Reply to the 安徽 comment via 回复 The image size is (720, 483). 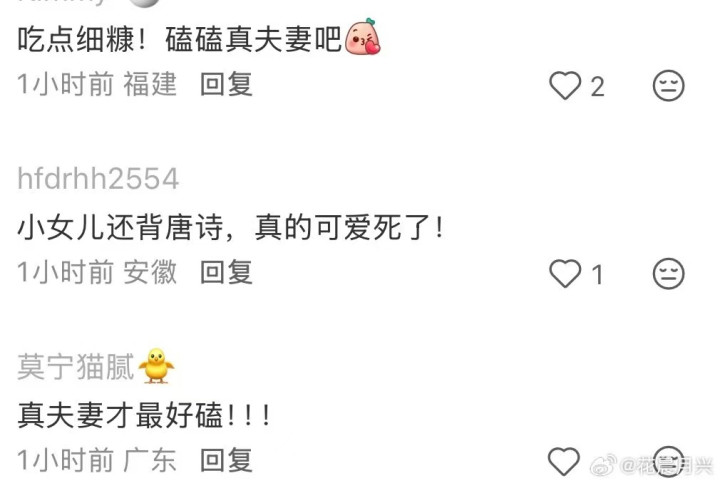[x=226, y=272]
